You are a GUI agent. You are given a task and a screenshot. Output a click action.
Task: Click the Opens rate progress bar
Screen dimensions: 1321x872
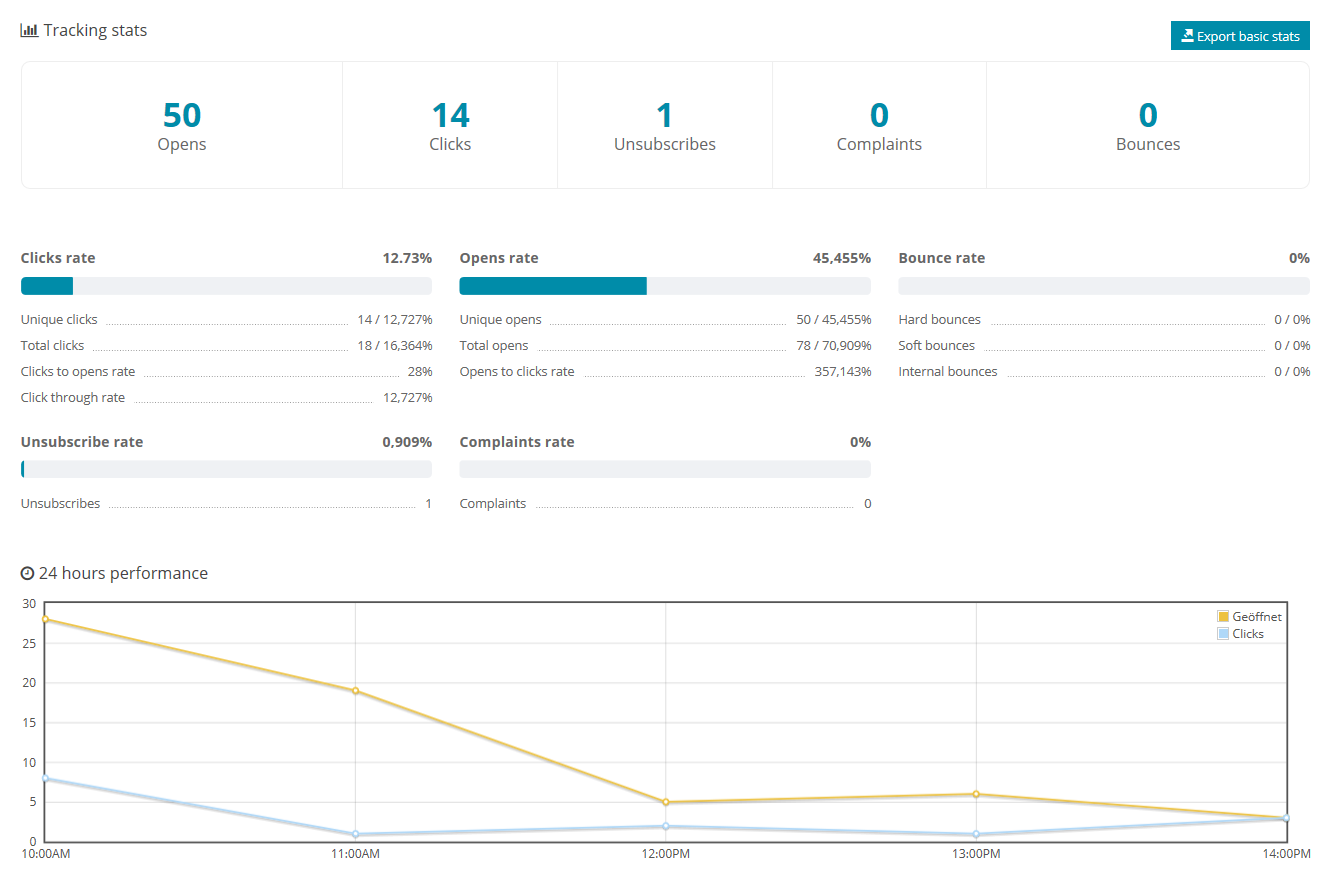click(x=664, y=286)
